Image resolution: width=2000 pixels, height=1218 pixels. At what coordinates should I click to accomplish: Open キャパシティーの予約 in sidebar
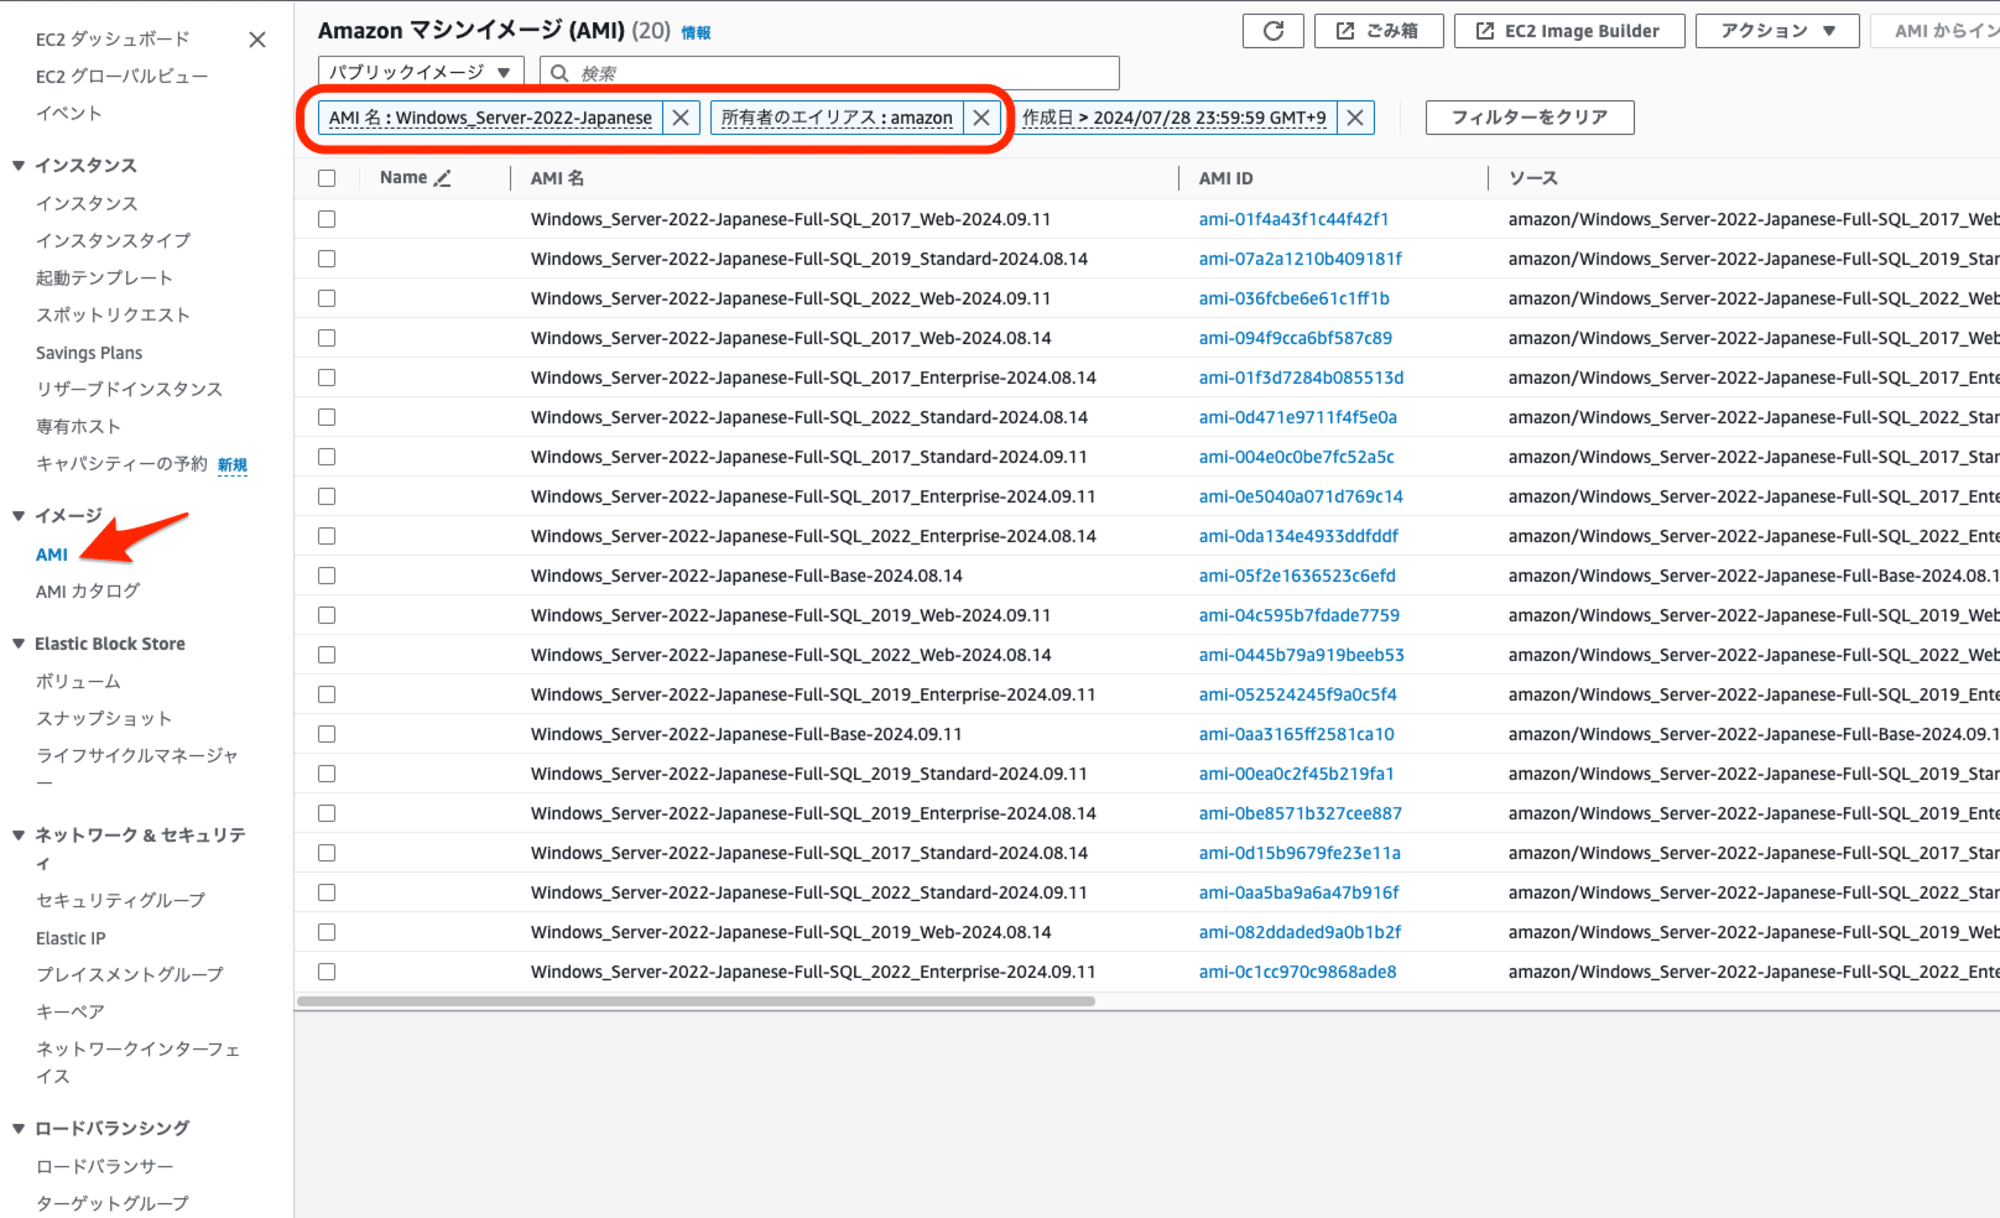click(121, 463)
